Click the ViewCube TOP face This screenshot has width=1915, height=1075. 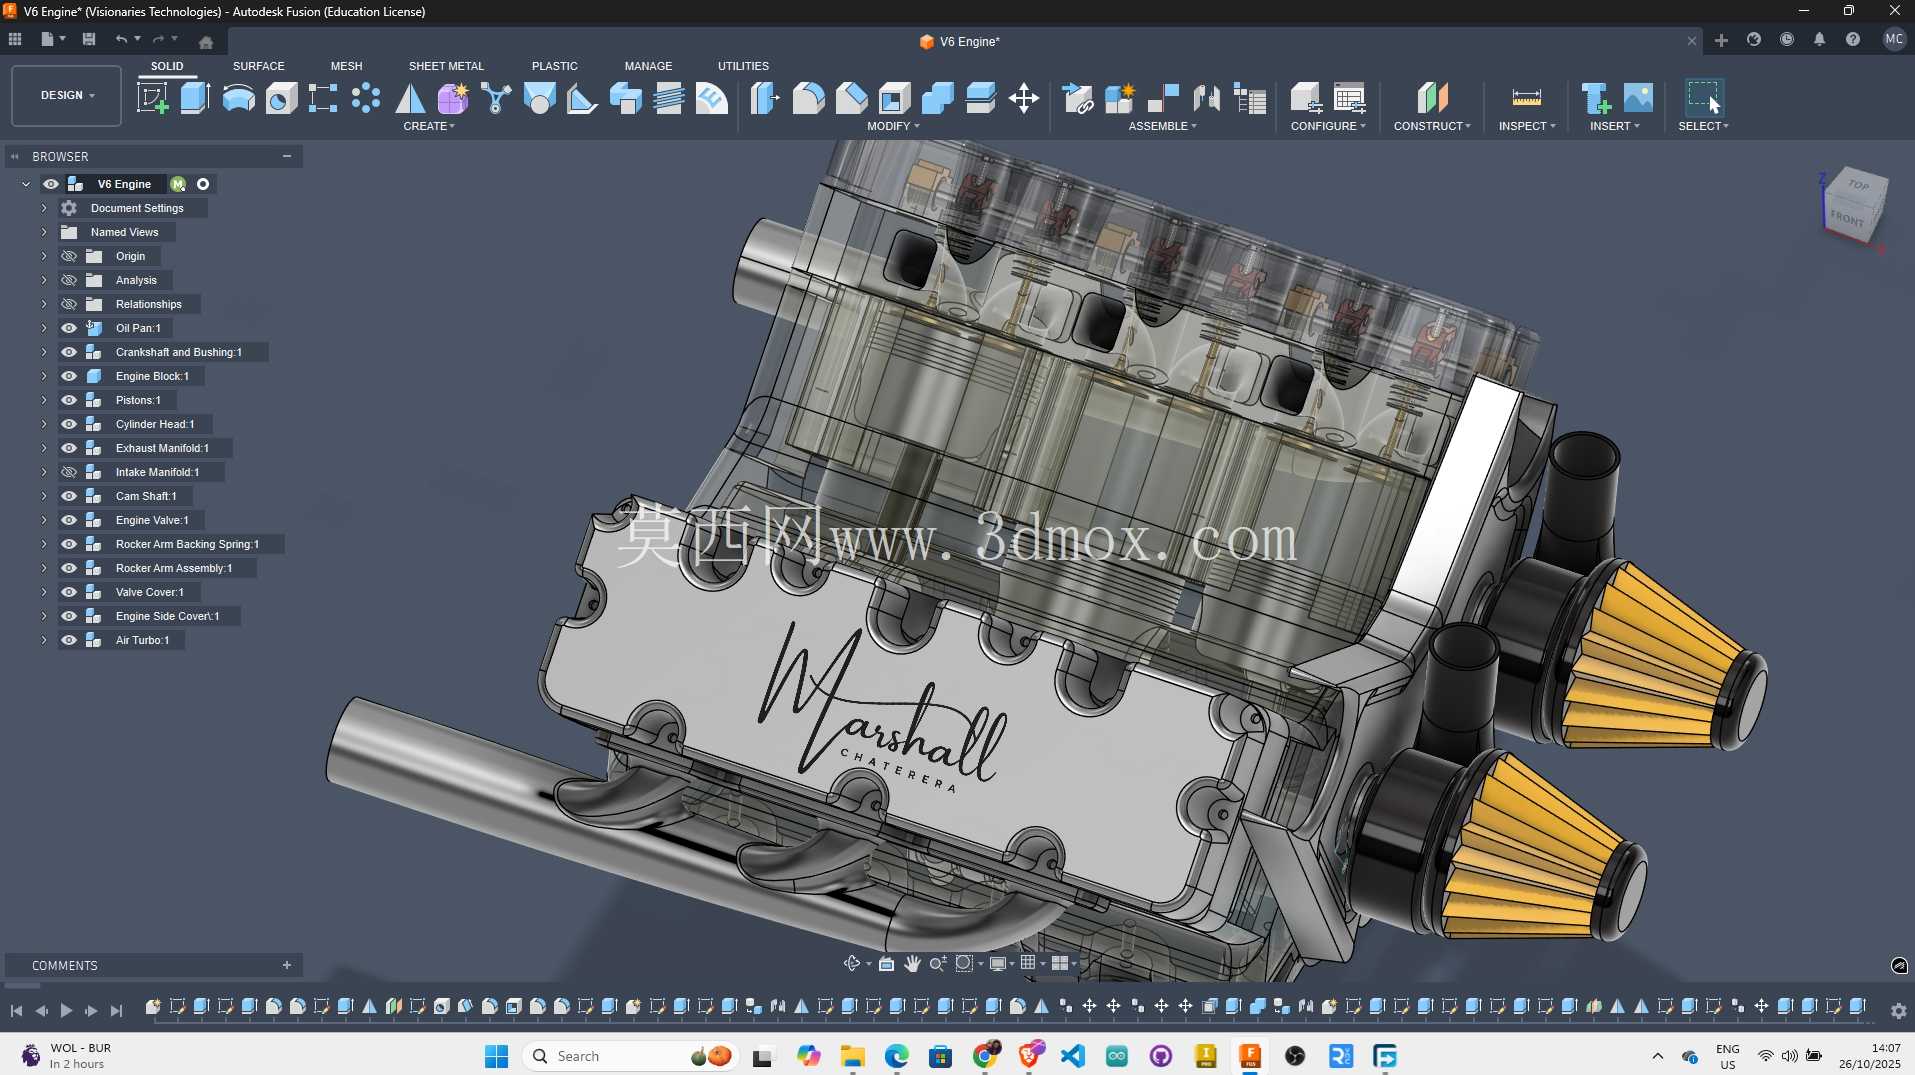1858,185
